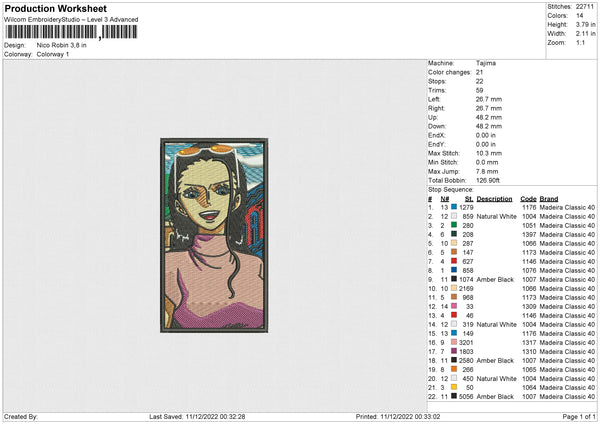The image size is (600, 424).
Task: Click Natural White in the 450-stitch row
Action: click(x=496, y=378)
